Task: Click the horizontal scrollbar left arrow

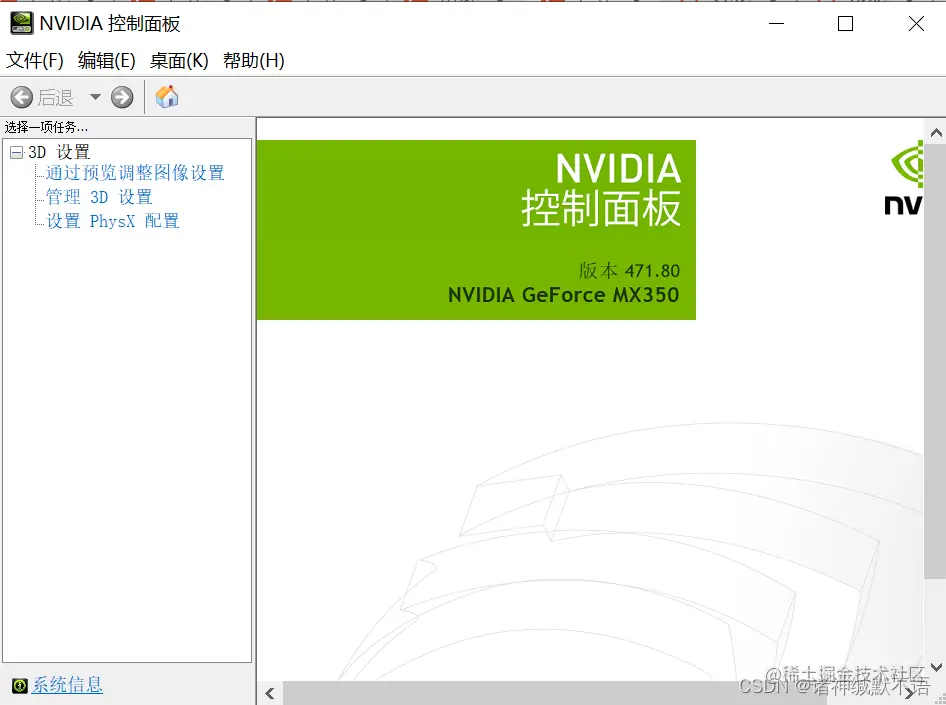Action: (270, 694)
